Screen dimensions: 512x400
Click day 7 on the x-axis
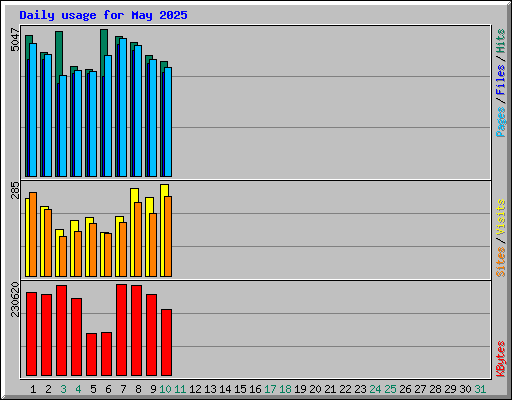(123, 389)
